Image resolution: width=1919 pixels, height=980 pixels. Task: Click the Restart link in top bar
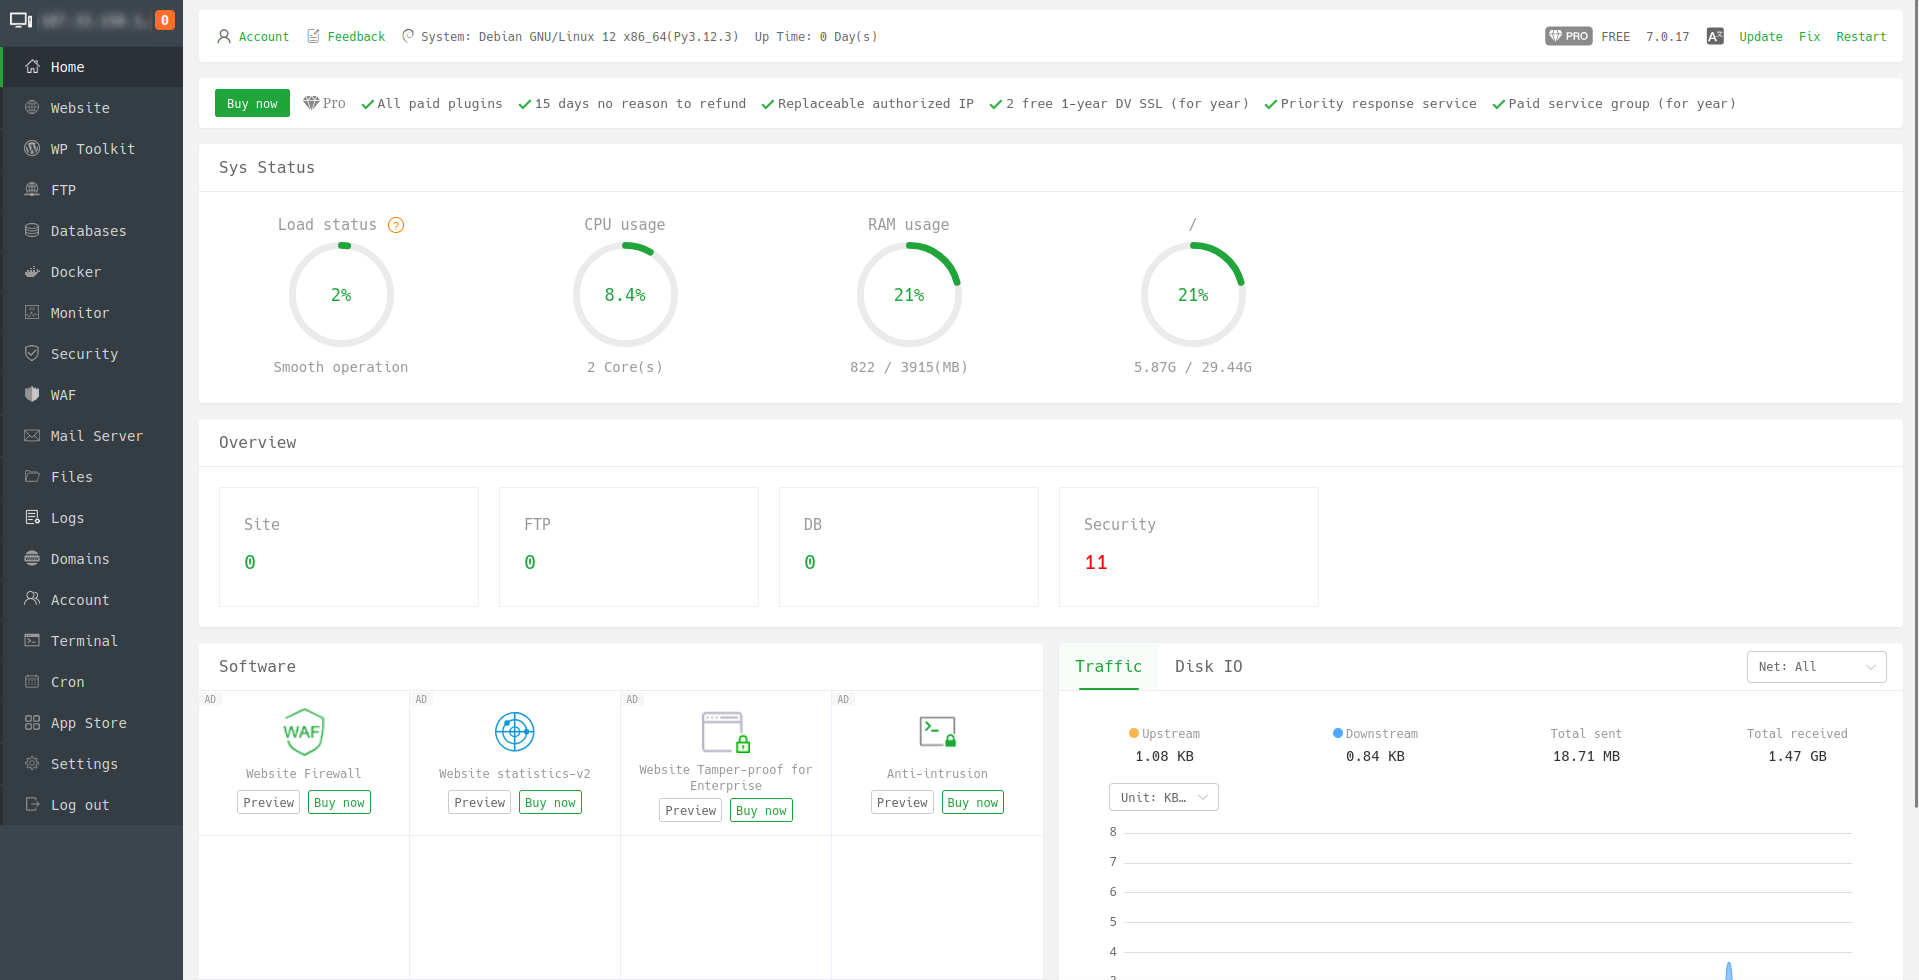click(1860, 37)
